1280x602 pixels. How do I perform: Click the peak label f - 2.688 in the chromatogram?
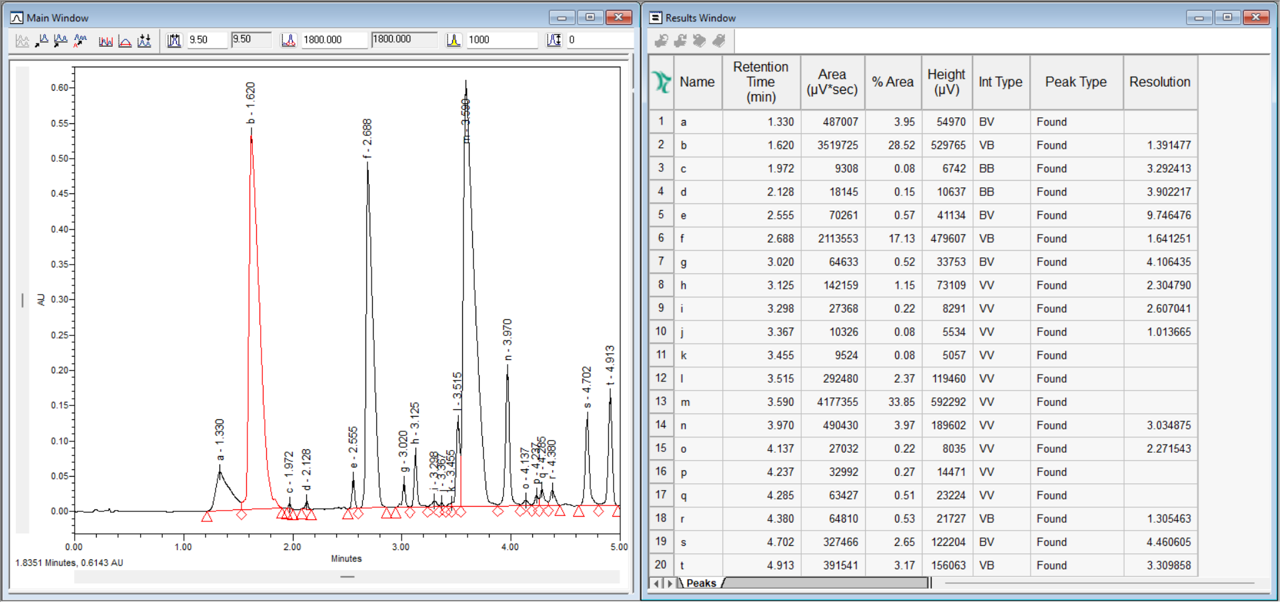[367, 139]
